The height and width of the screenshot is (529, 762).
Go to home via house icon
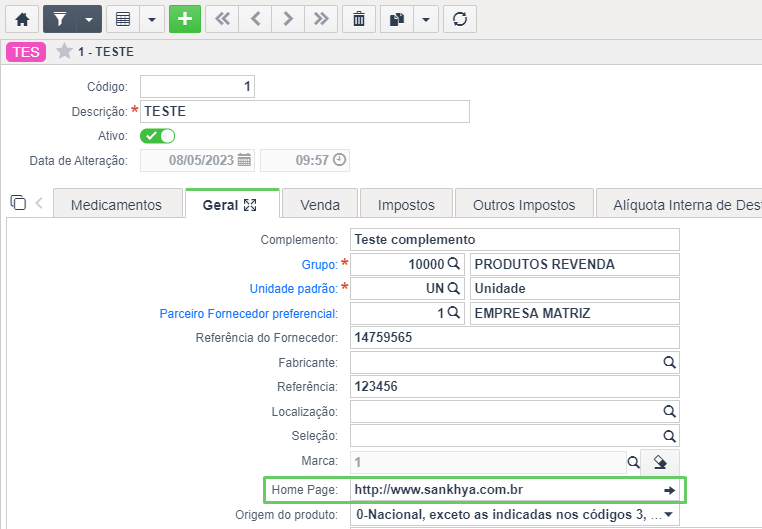[22, 19]
